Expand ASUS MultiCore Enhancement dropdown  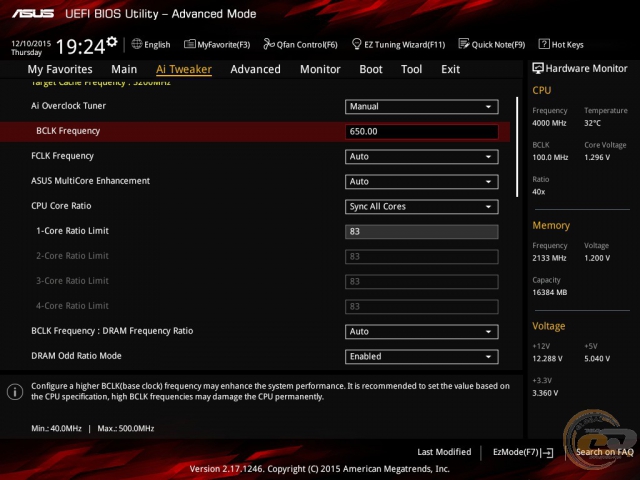point(421,182)
